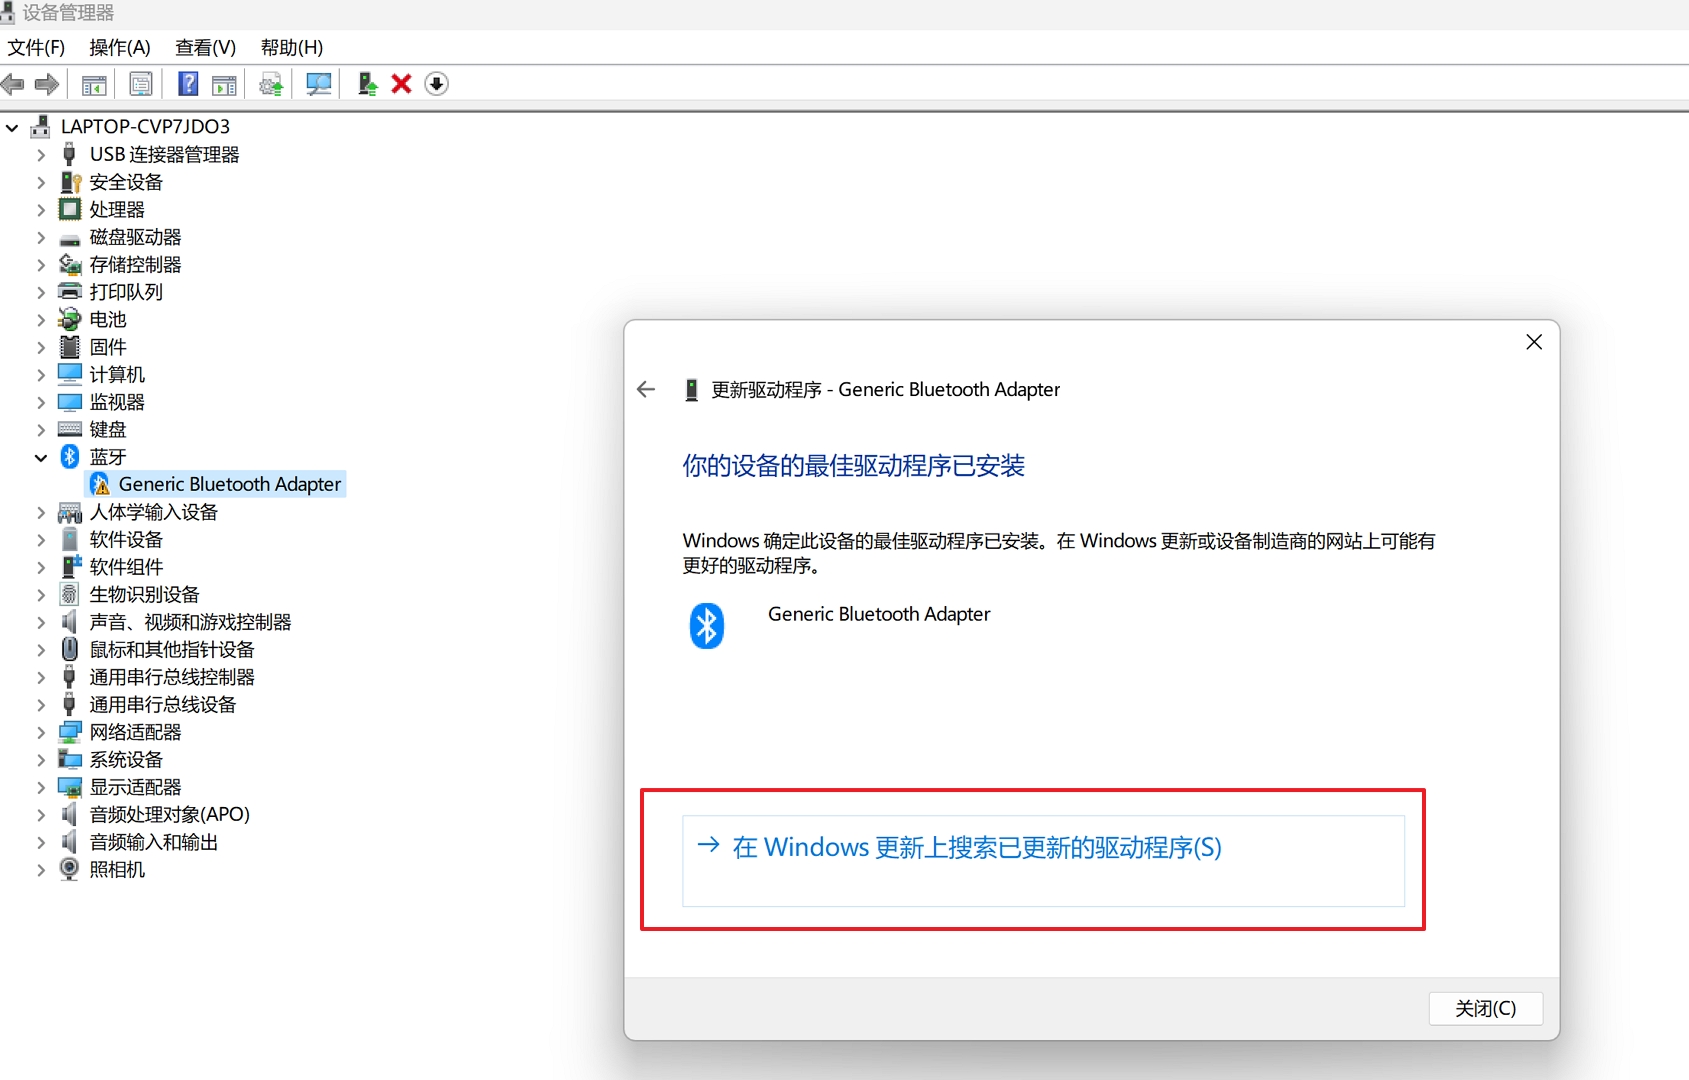Open the 帮助(H) menu
The height and width of the screenshot is (1080, 1689).
pyautogui.click(x=291, y=47)
